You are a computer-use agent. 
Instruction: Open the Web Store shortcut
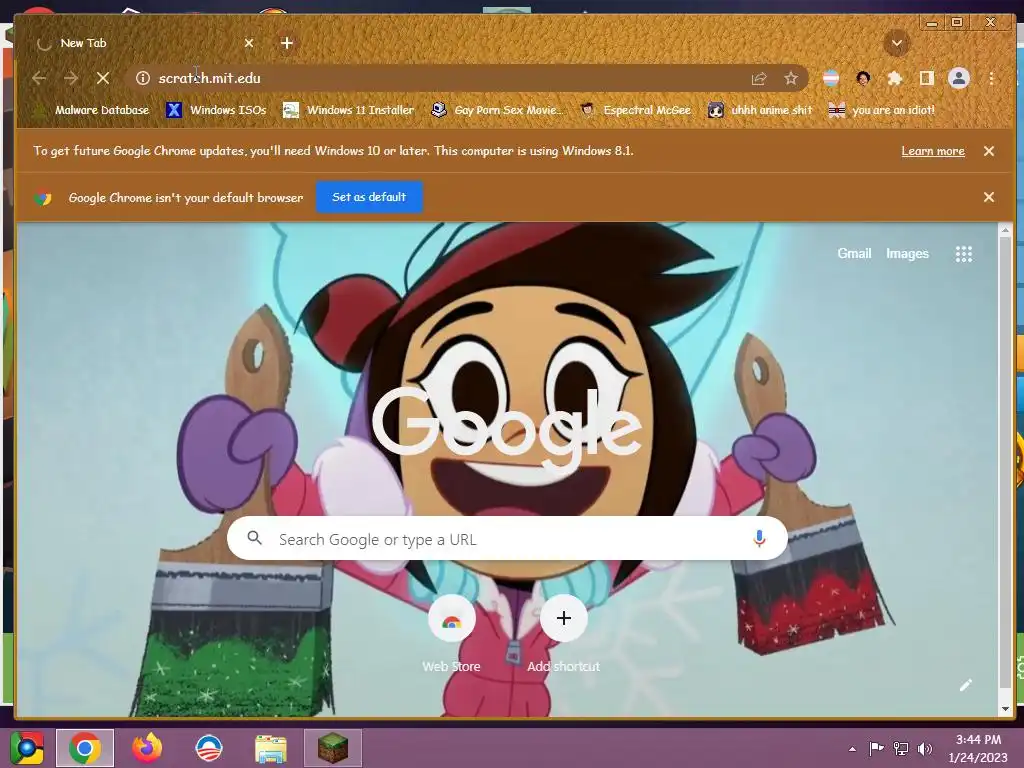click(451, 633)
